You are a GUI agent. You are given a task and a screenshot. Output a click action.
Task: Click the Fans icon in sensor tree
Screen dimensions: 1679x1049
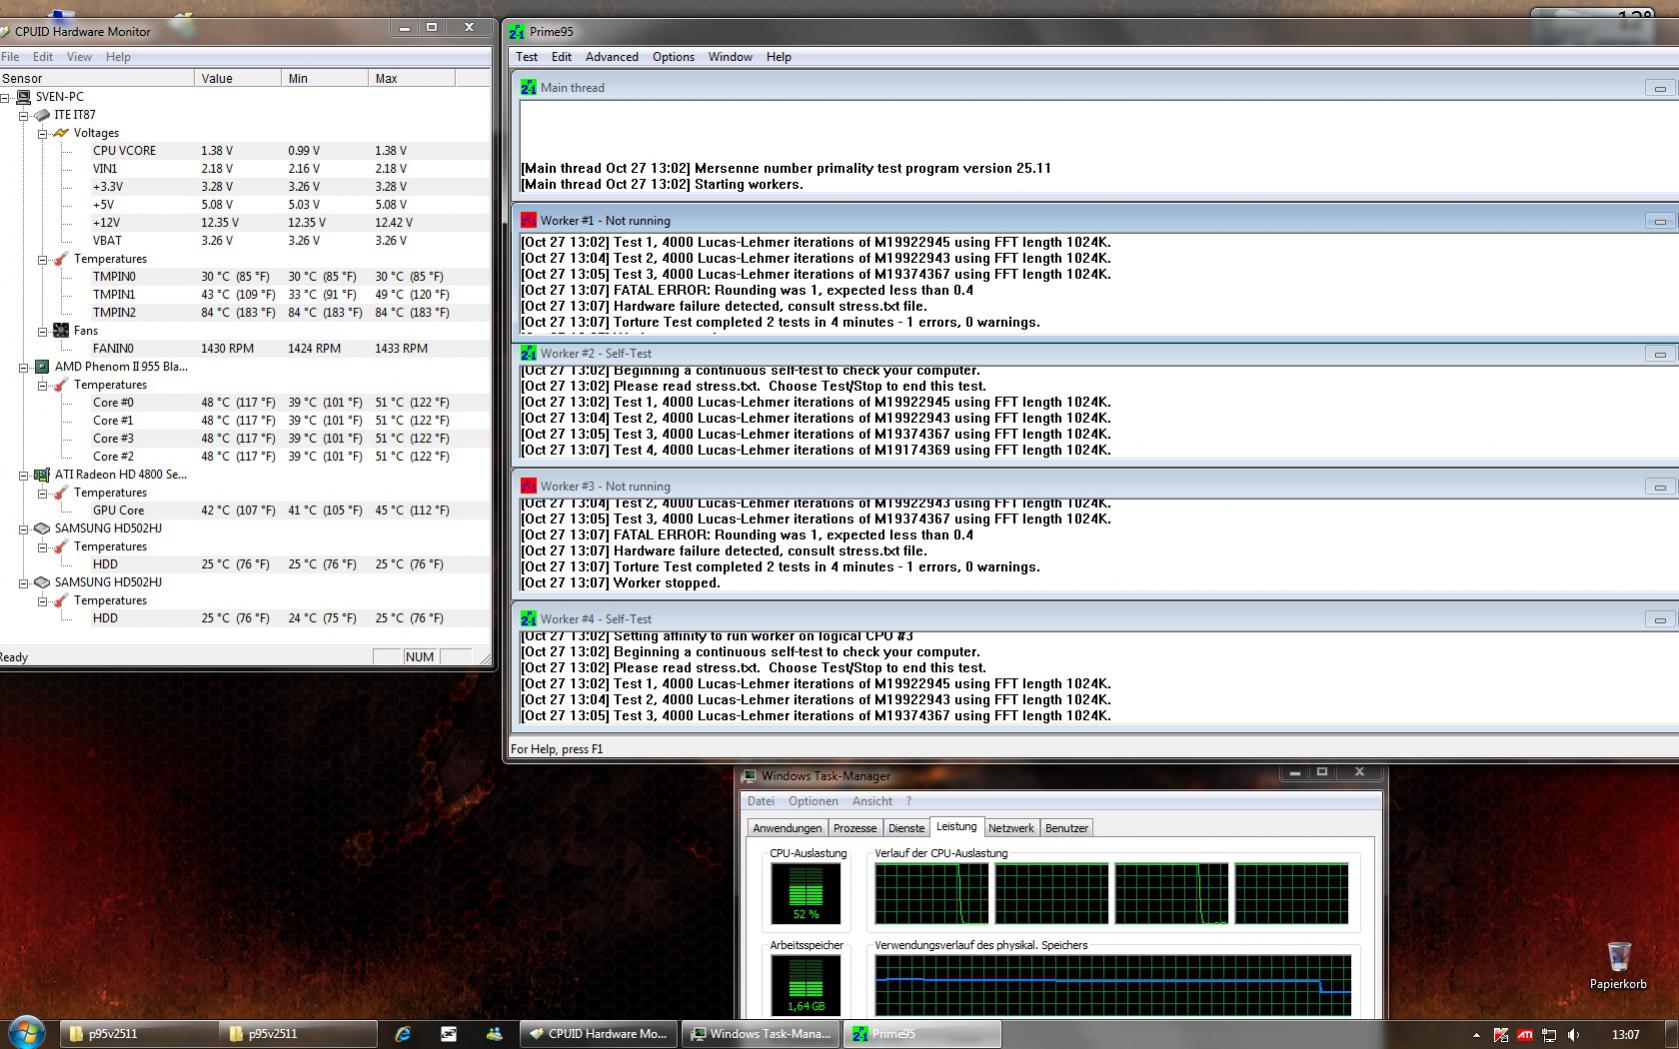click(61, 331)
